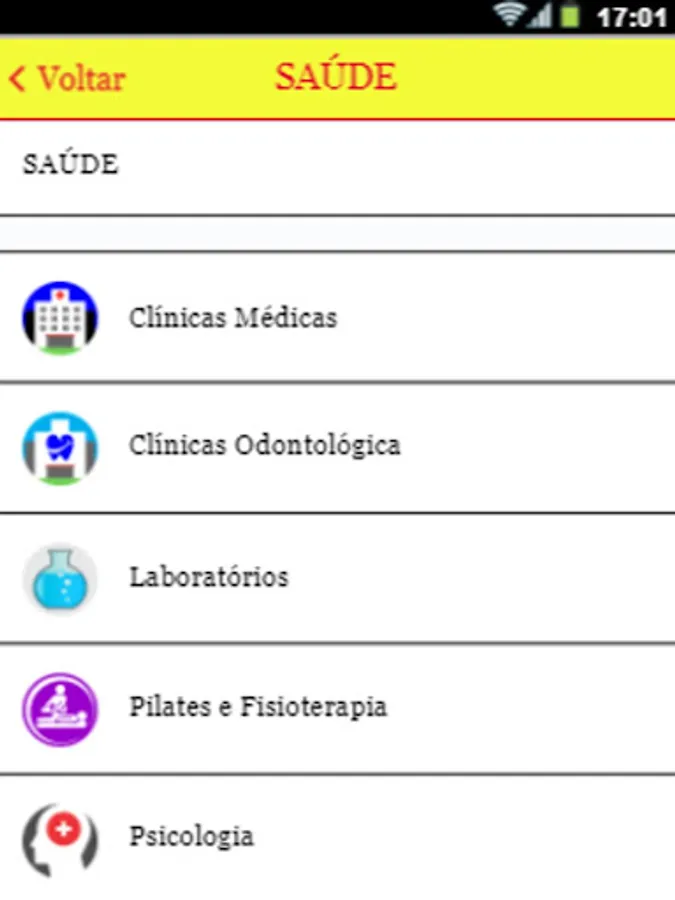Click the purple physiotherapy massage icon
Viewport: 675px width, 900px height.
coord(60,708)
